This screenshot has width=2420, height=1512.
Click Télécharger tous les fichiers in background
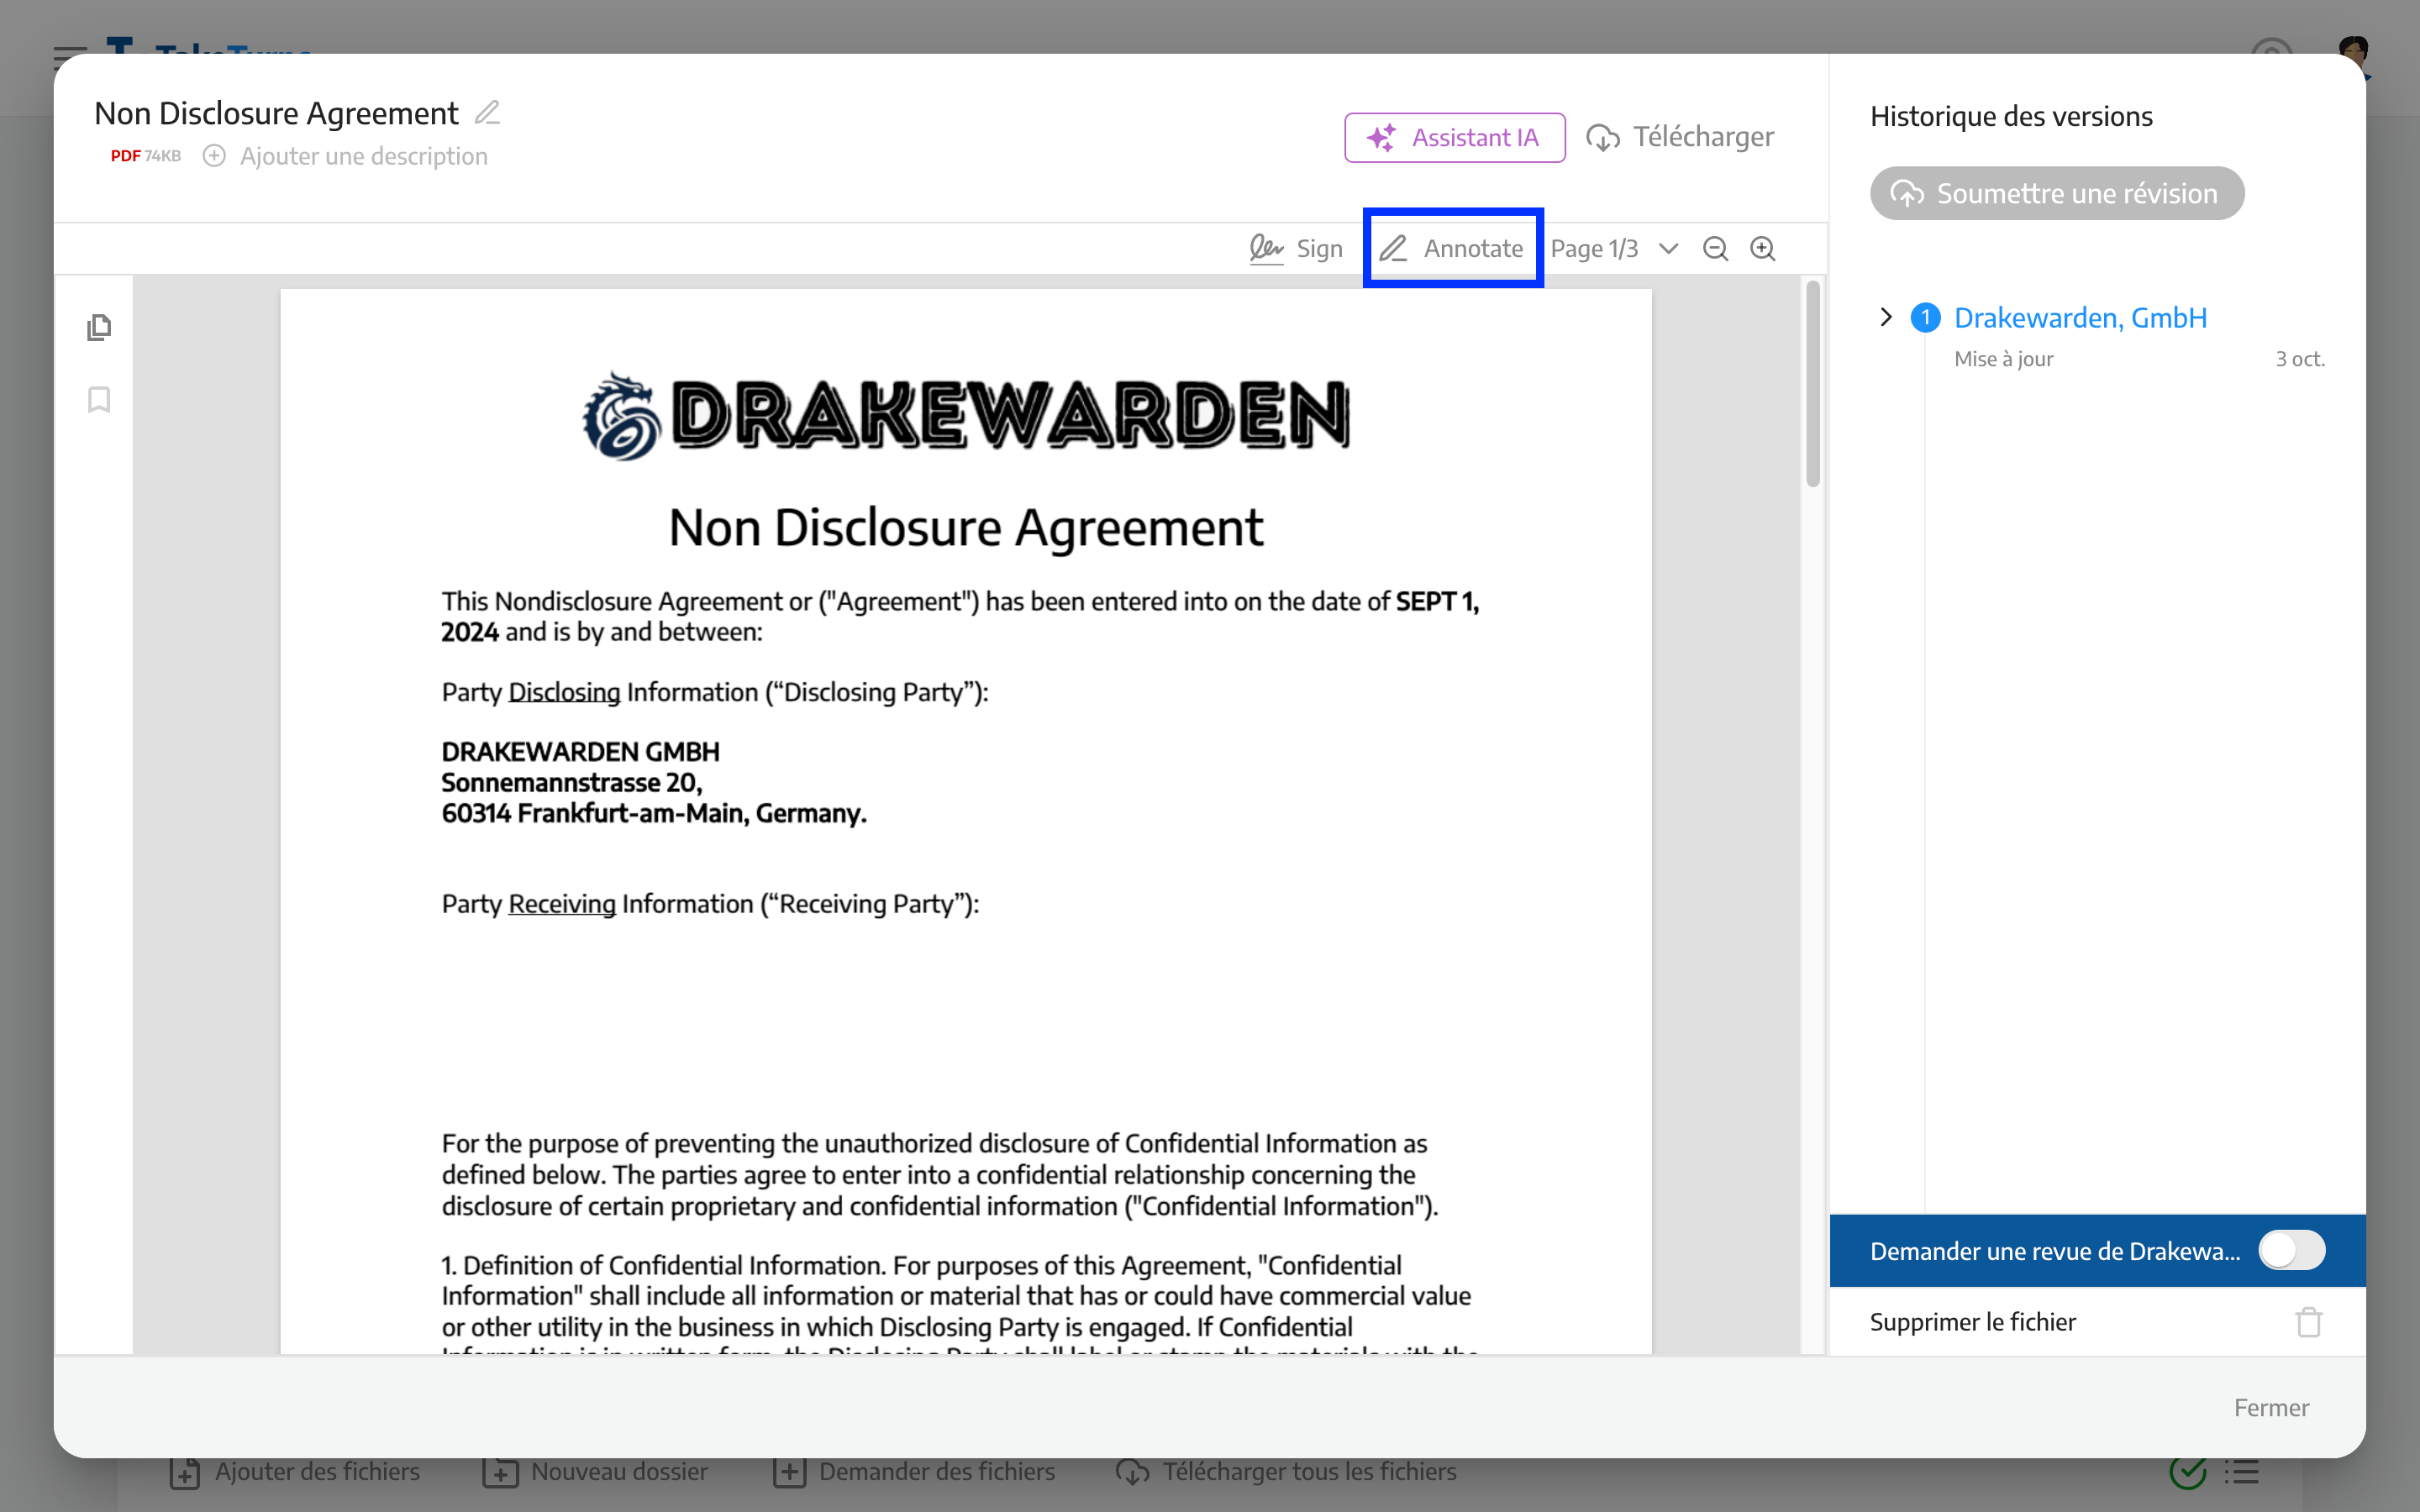(1286, 1472)
